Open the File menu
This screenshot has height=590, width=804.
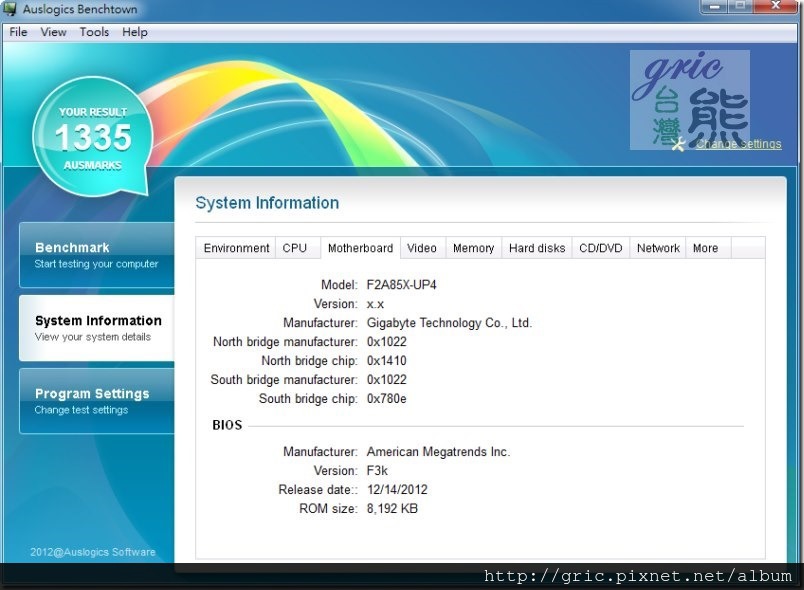click(x=18, y=32)
